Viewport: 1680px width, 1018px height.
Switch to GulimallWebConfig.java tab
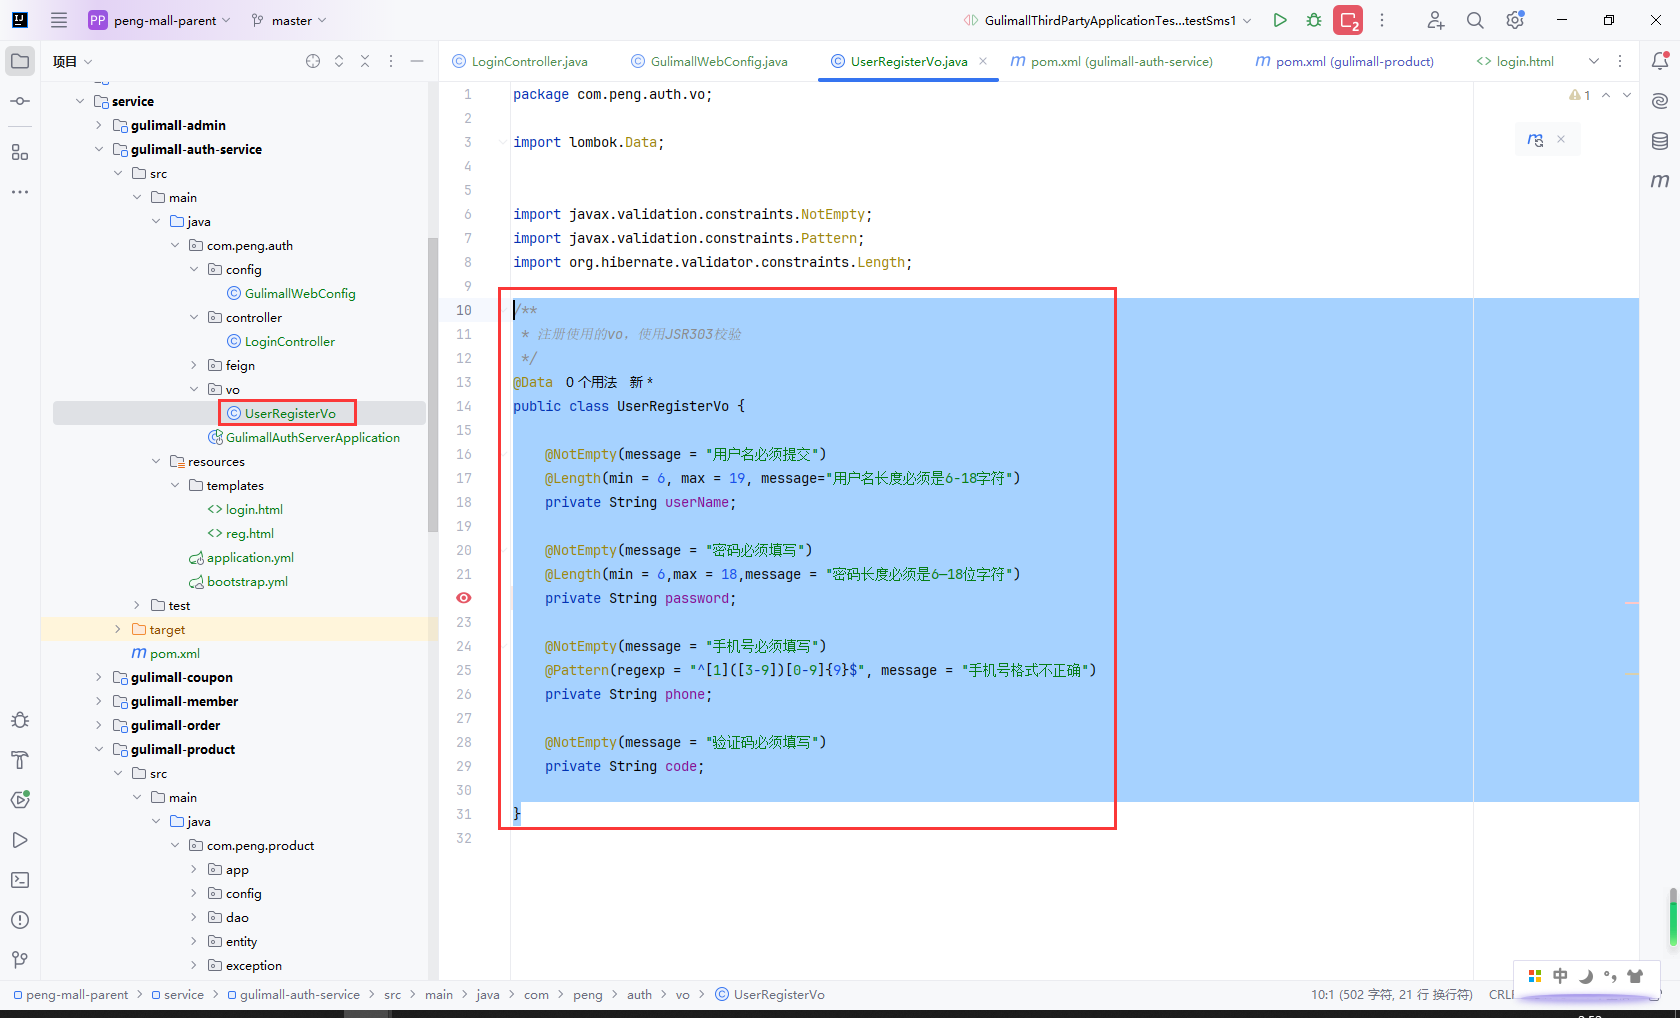point(709,61)
